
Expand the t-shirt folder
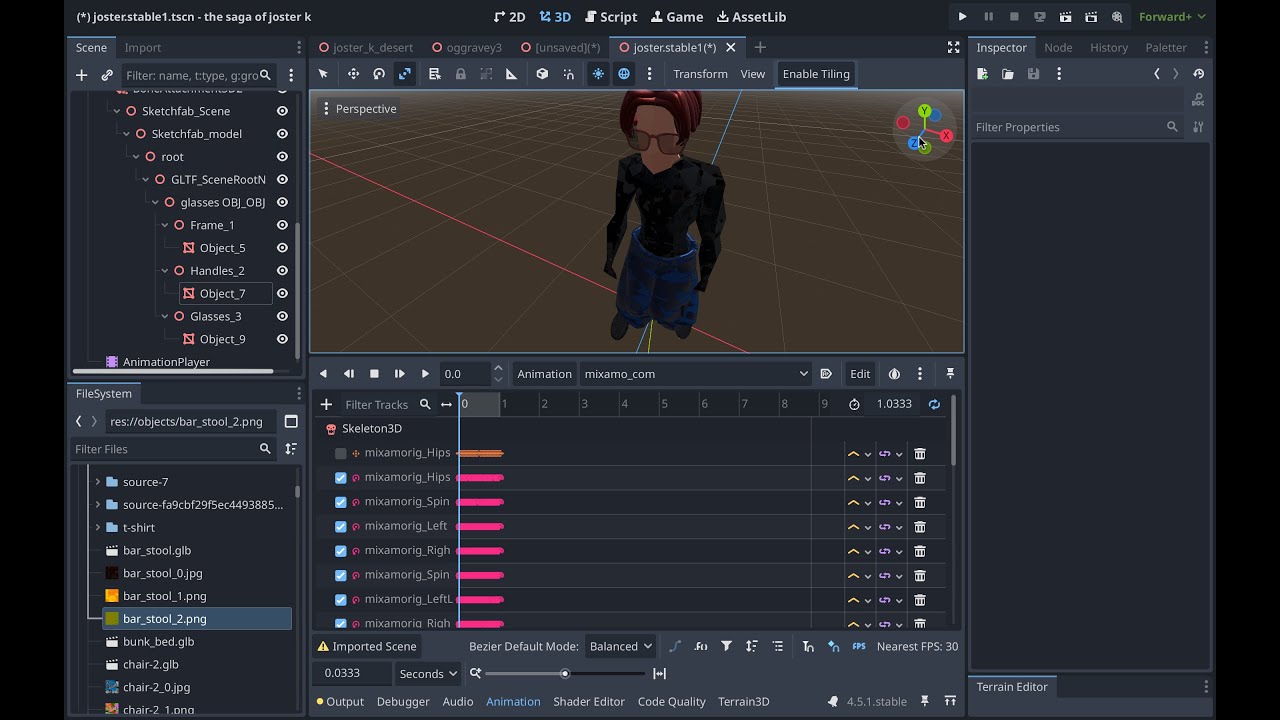coord(97,528)
